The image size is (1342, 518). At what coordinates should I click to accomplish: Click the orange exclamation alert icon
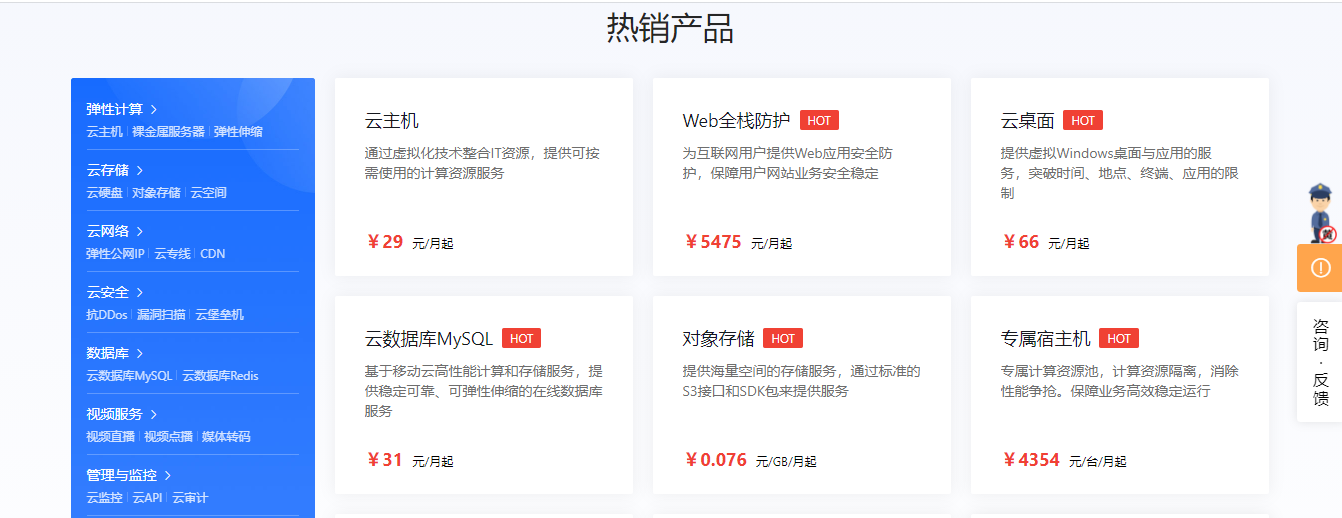(x=1320, y=267)
